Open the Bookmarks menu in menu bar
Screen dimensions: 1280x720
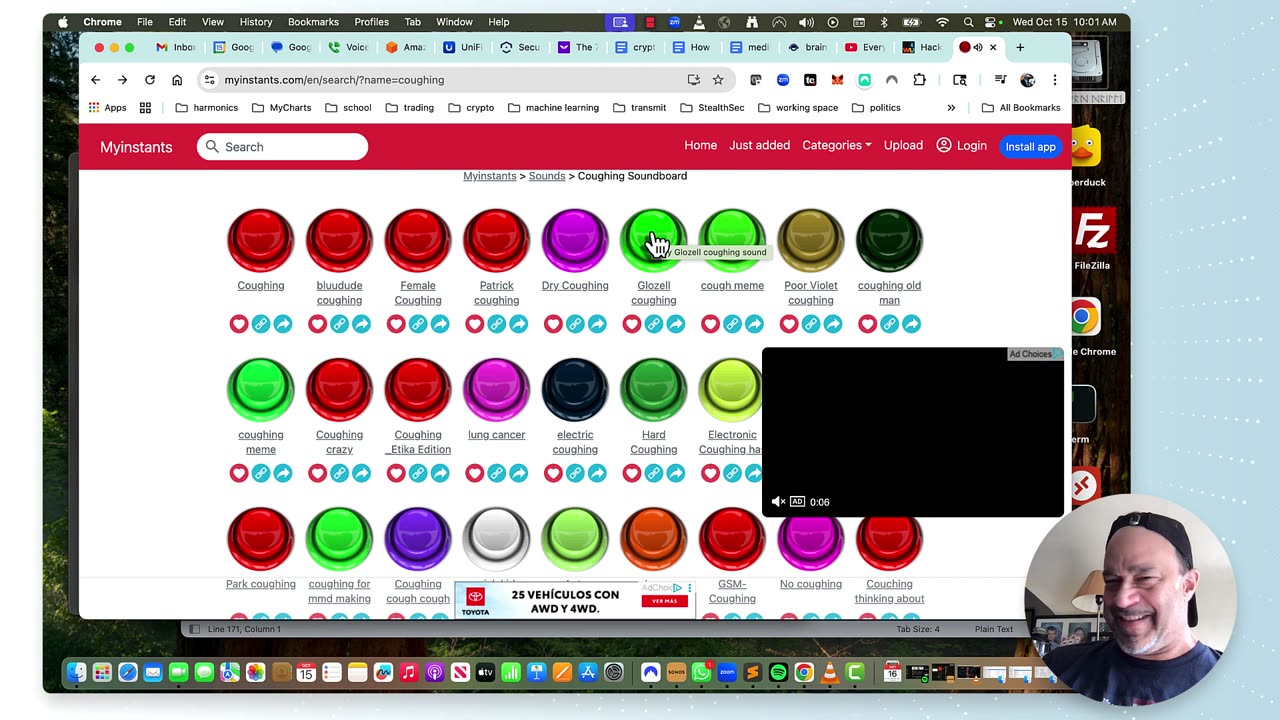313,22
